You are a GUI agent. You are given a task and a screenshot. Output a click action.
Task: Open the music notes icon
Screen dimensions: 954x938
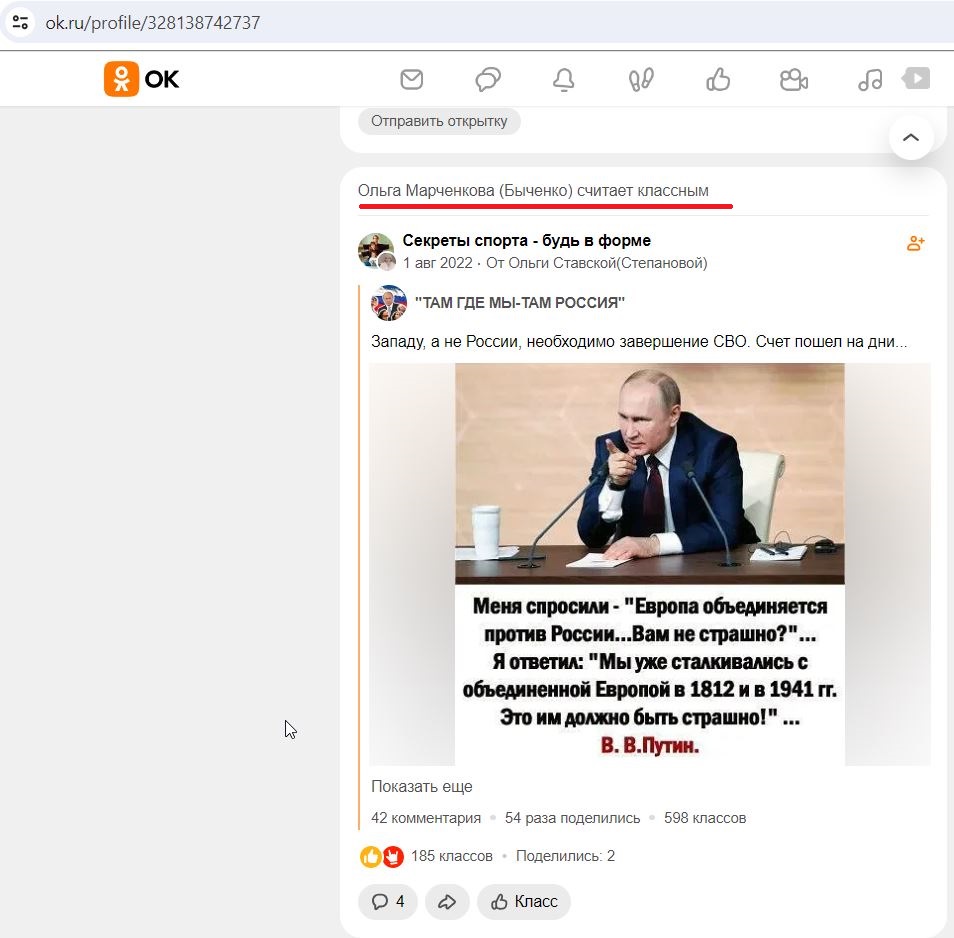(870, 80)
